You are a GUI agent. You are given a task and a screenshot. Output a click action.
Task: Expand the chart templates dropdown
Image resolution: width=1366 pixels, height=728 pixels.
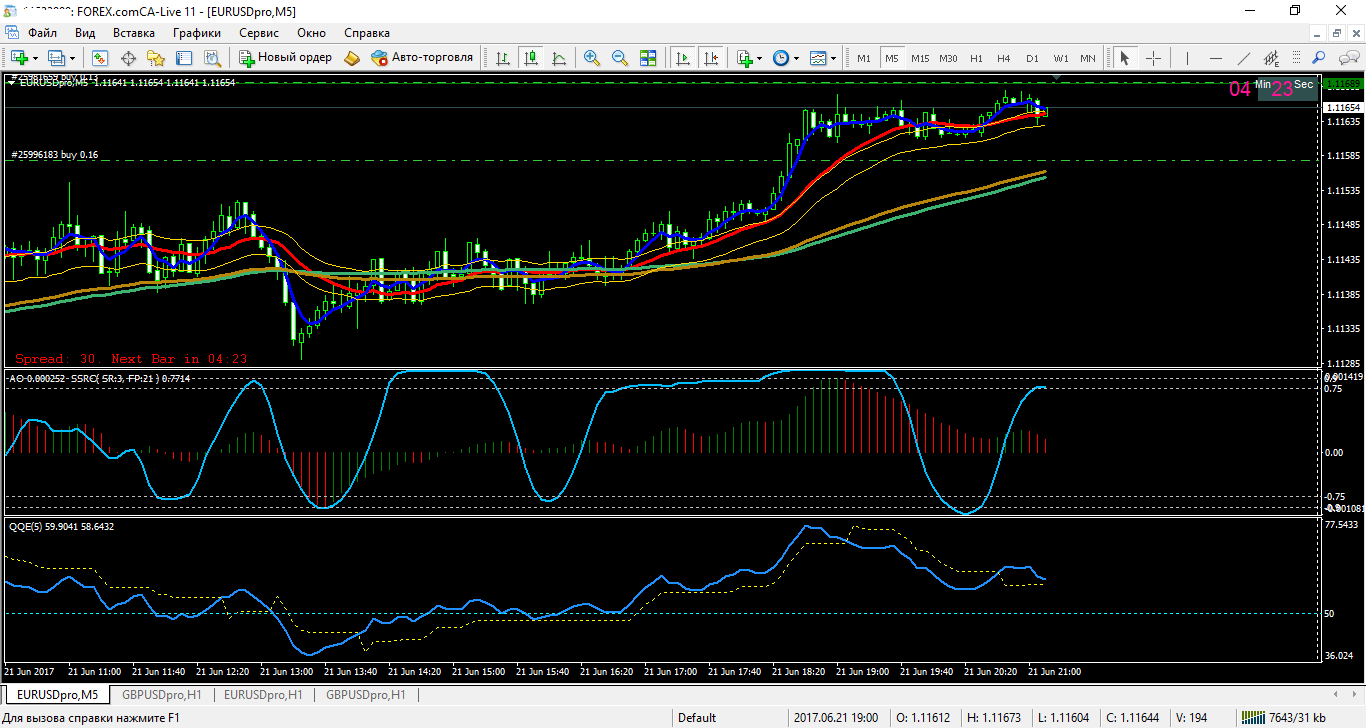[834, 58]
